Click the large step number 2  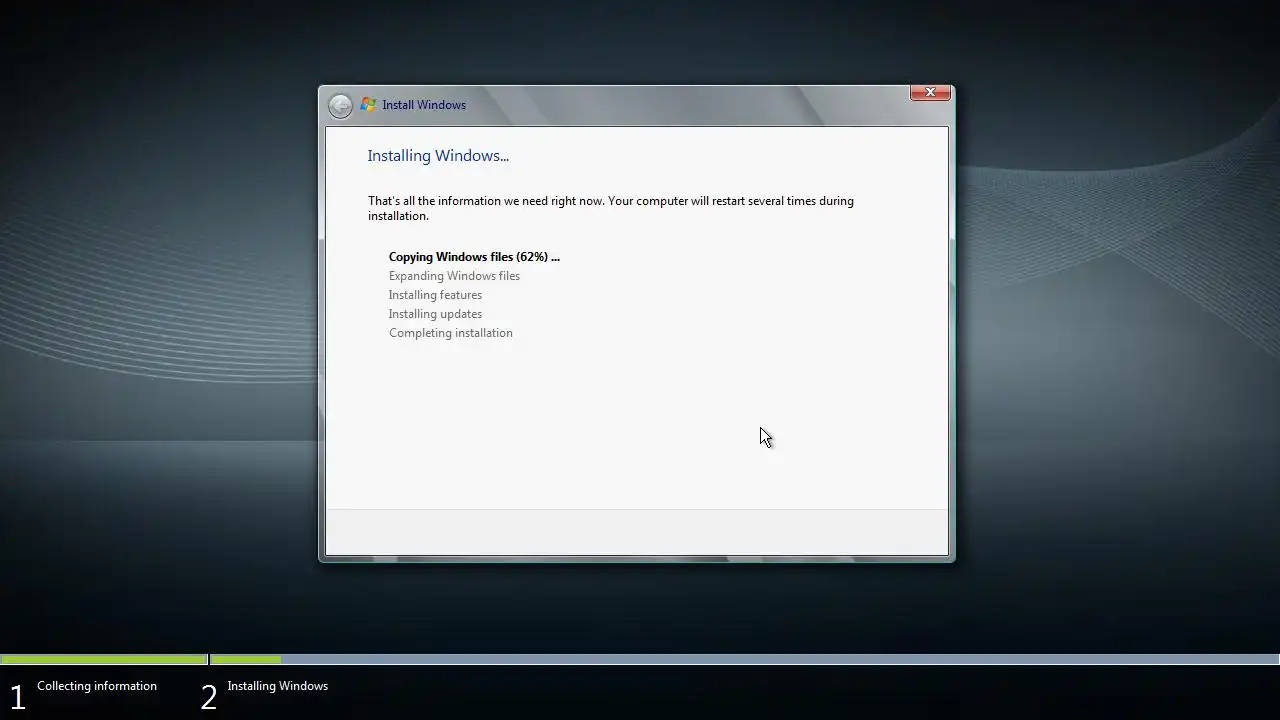click(x=209, y=698)
